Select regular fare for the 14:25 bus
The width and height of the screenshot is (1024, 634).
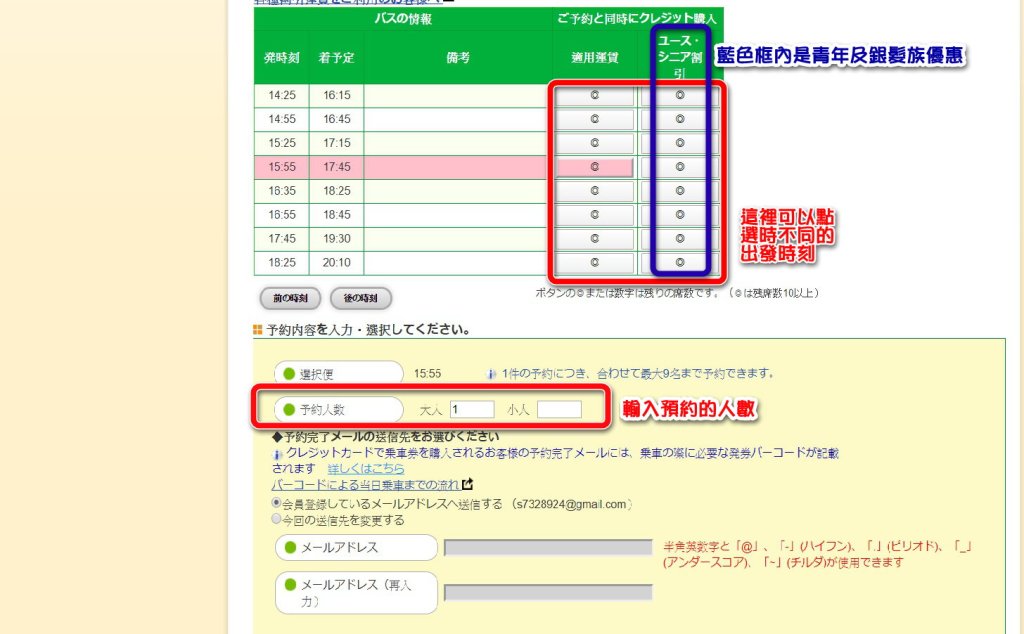pos(594,96)
